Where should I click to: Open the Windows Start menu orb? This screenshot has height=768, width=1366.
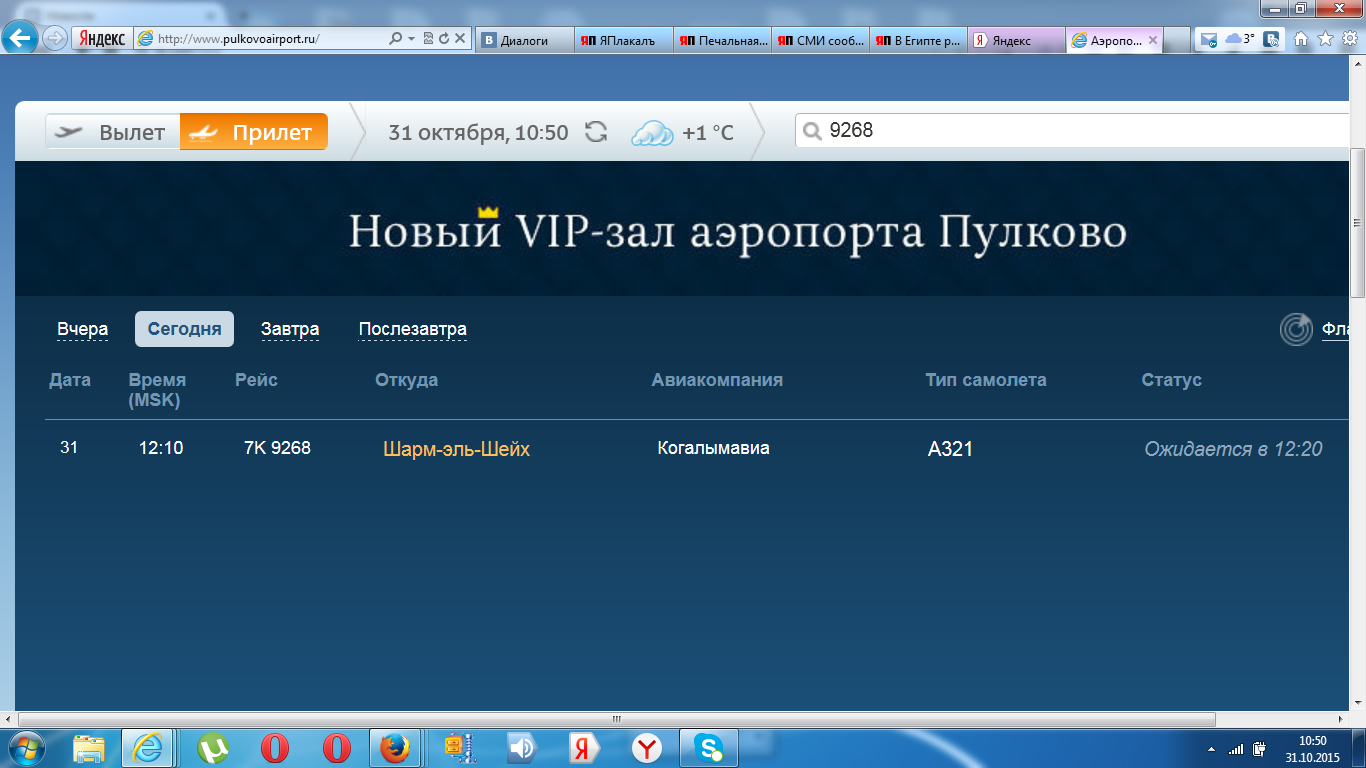25,748
